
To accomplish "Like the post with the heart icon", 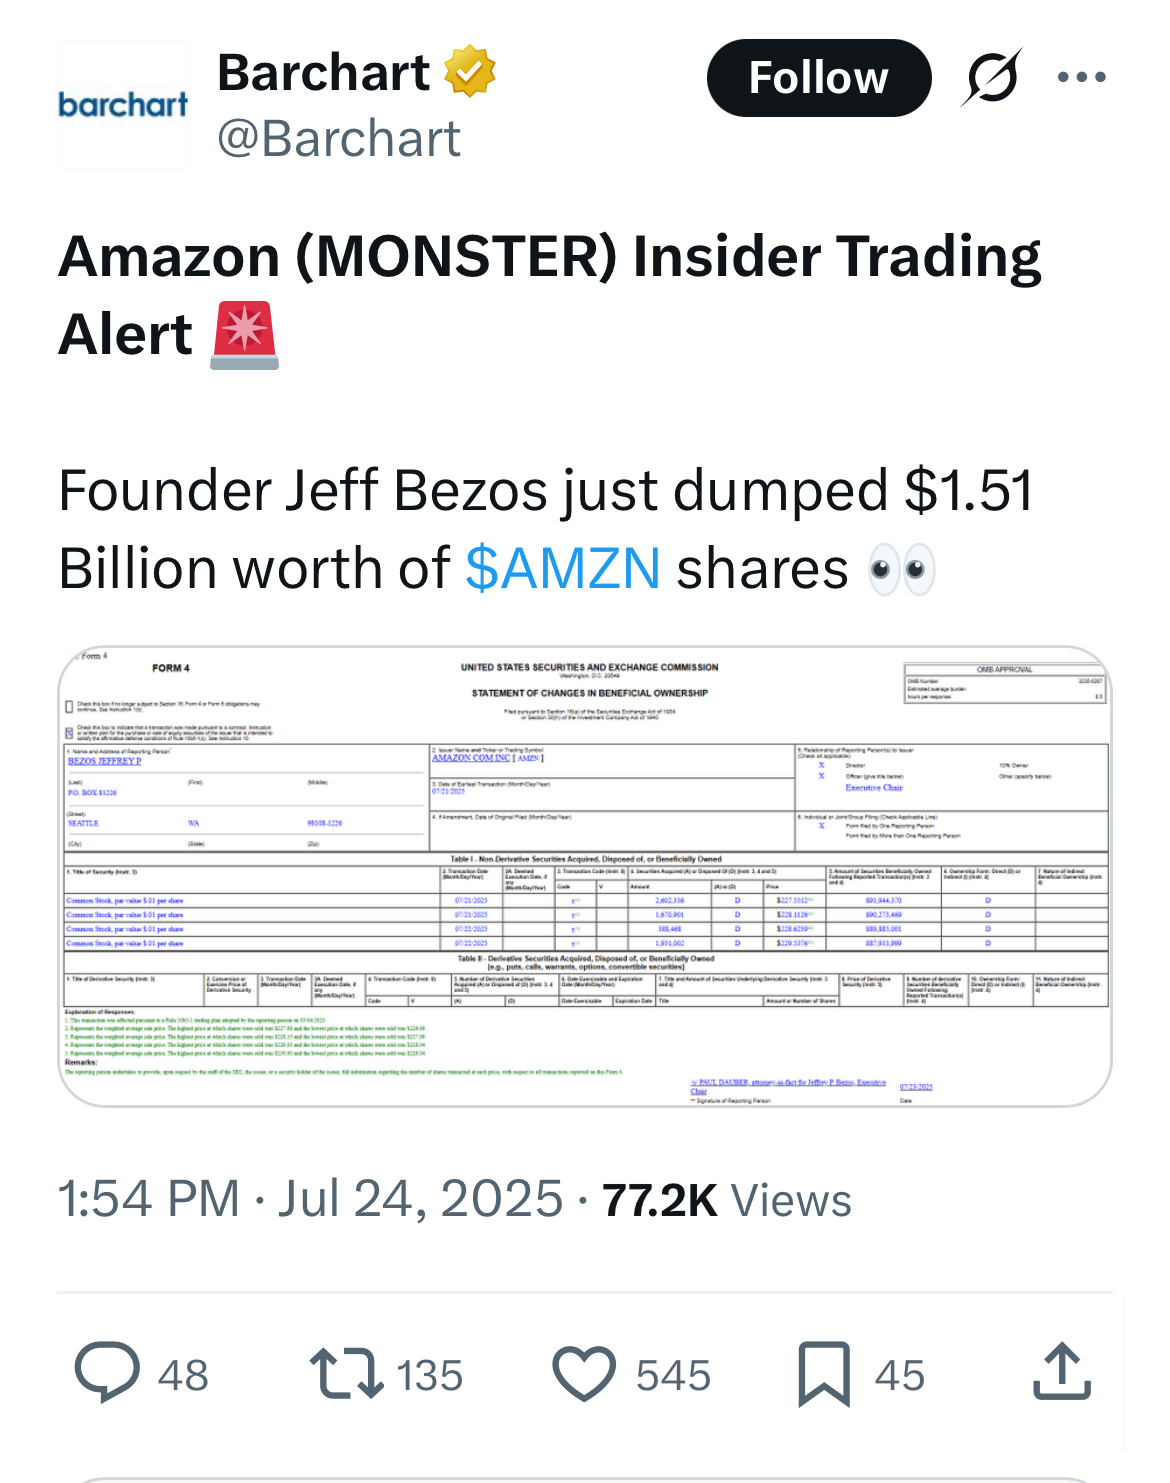I will point(584,1374).
